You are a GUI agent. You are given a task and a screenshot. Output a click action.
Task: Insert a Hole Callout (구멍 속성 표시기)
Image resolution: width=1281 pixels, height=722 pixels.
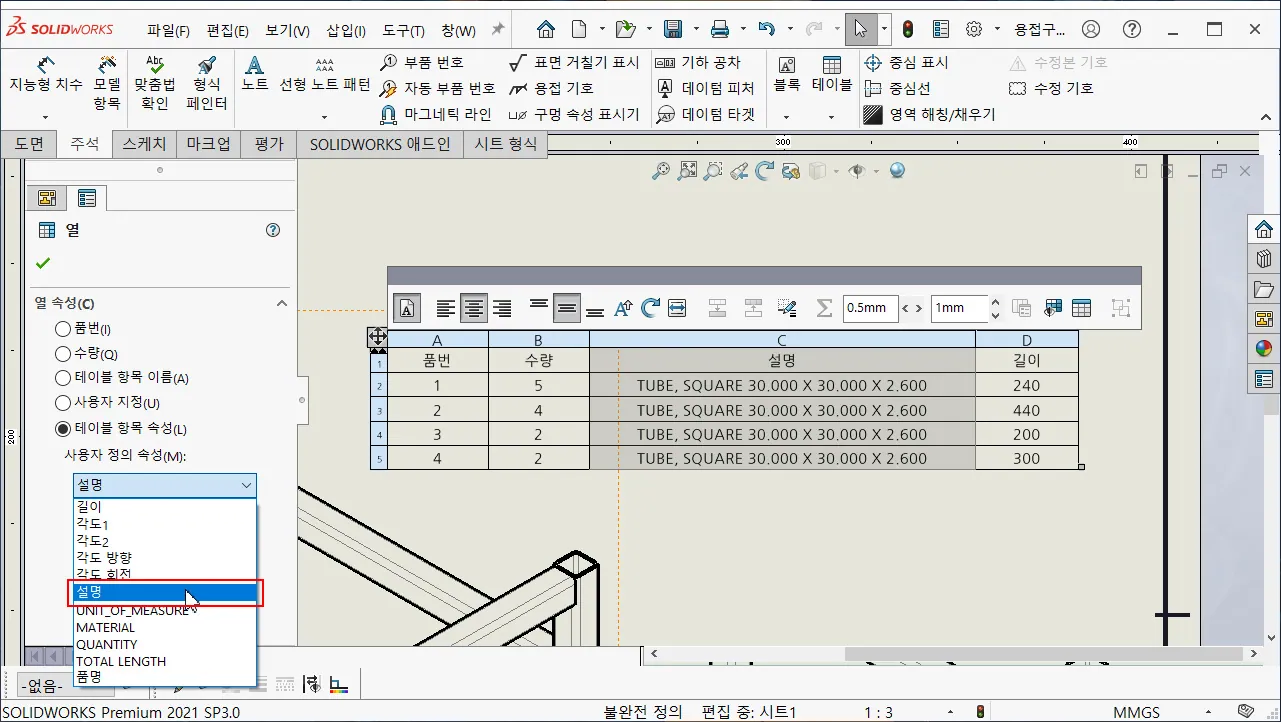coord(574,114)
